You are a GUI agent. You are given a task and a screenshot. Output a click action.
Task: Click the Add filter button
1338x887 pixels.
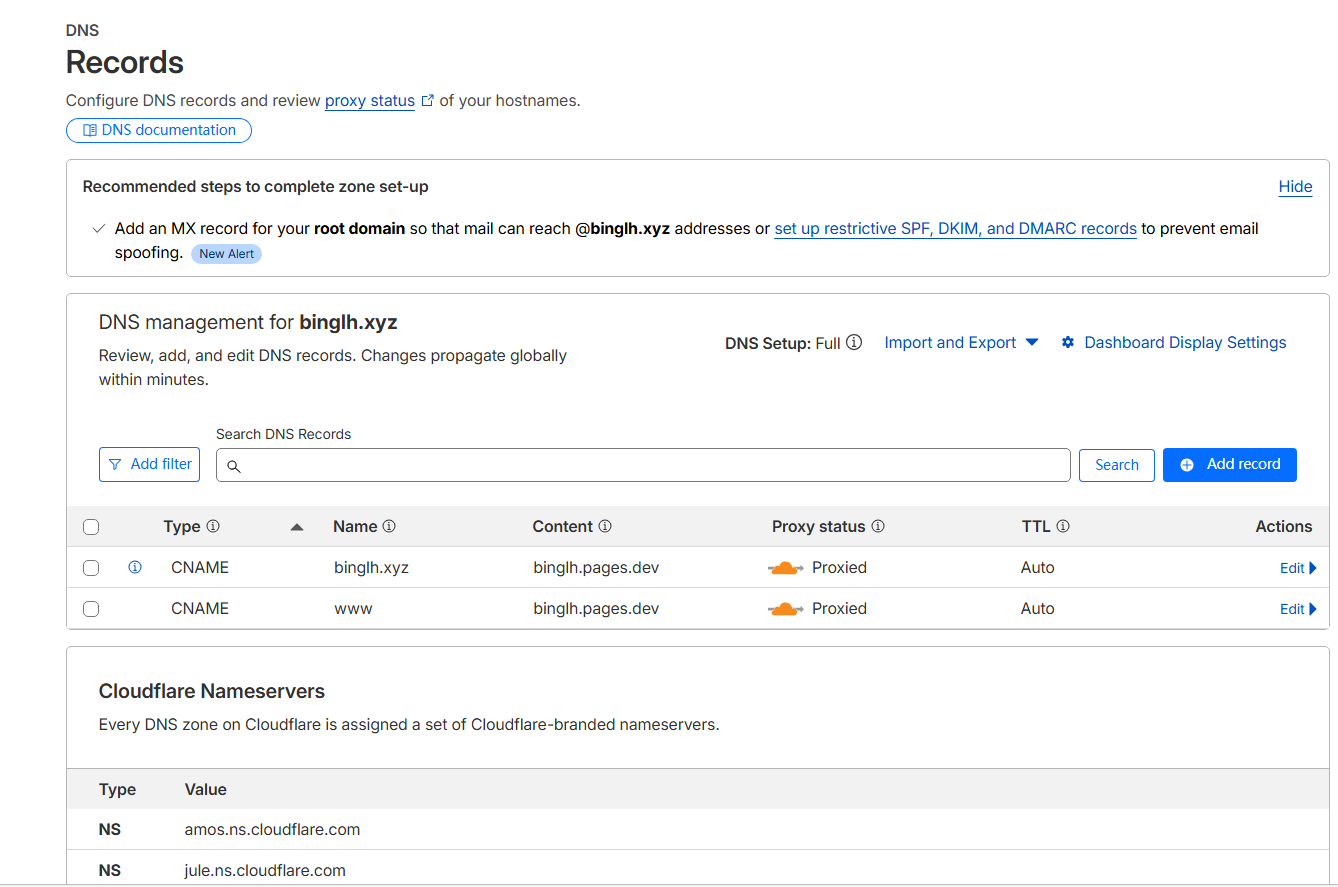tap(150, 464)
